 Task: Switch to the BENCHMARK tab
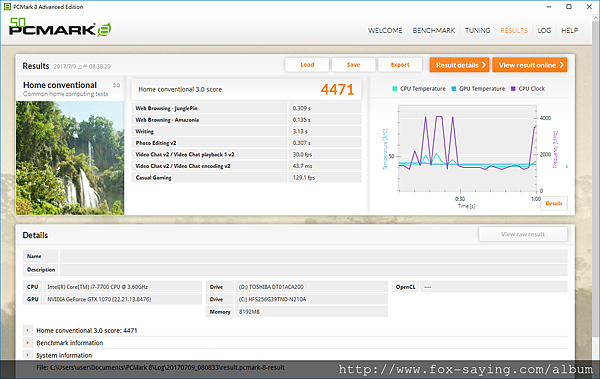point(434,30)
